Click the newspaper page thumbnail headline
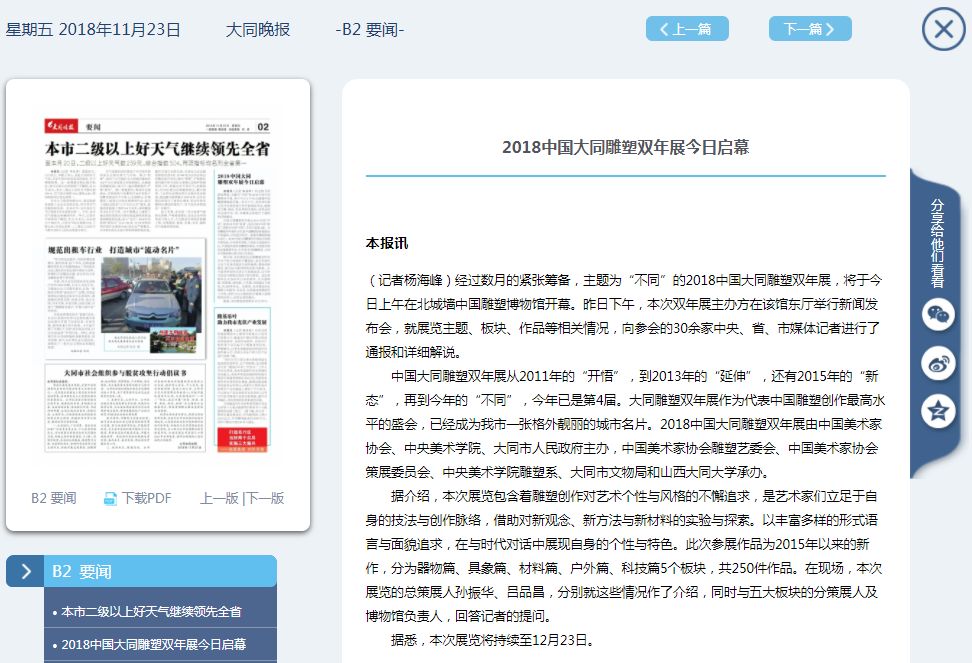This screenshot has width=972, height=663. 157,149
